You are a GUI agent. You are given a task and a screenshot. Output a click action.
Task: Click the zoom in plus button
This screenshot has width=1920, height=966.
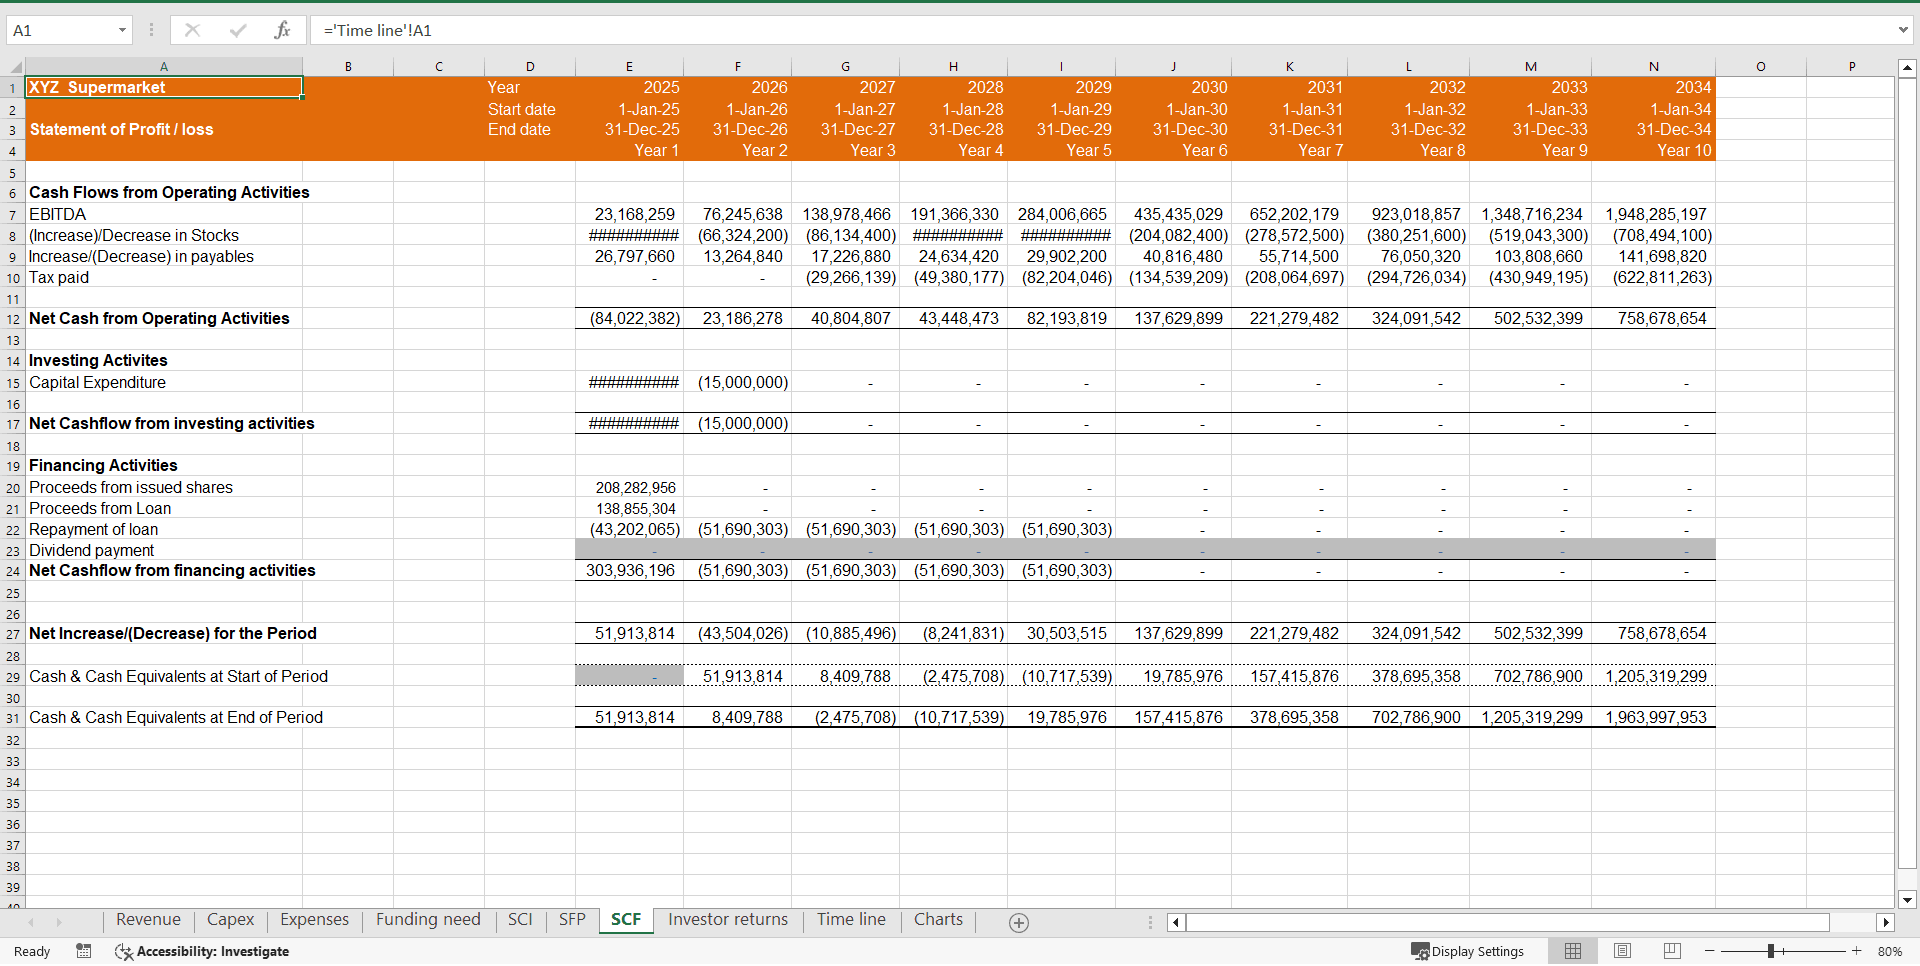pyautogui.click(x=1856, y=951)
